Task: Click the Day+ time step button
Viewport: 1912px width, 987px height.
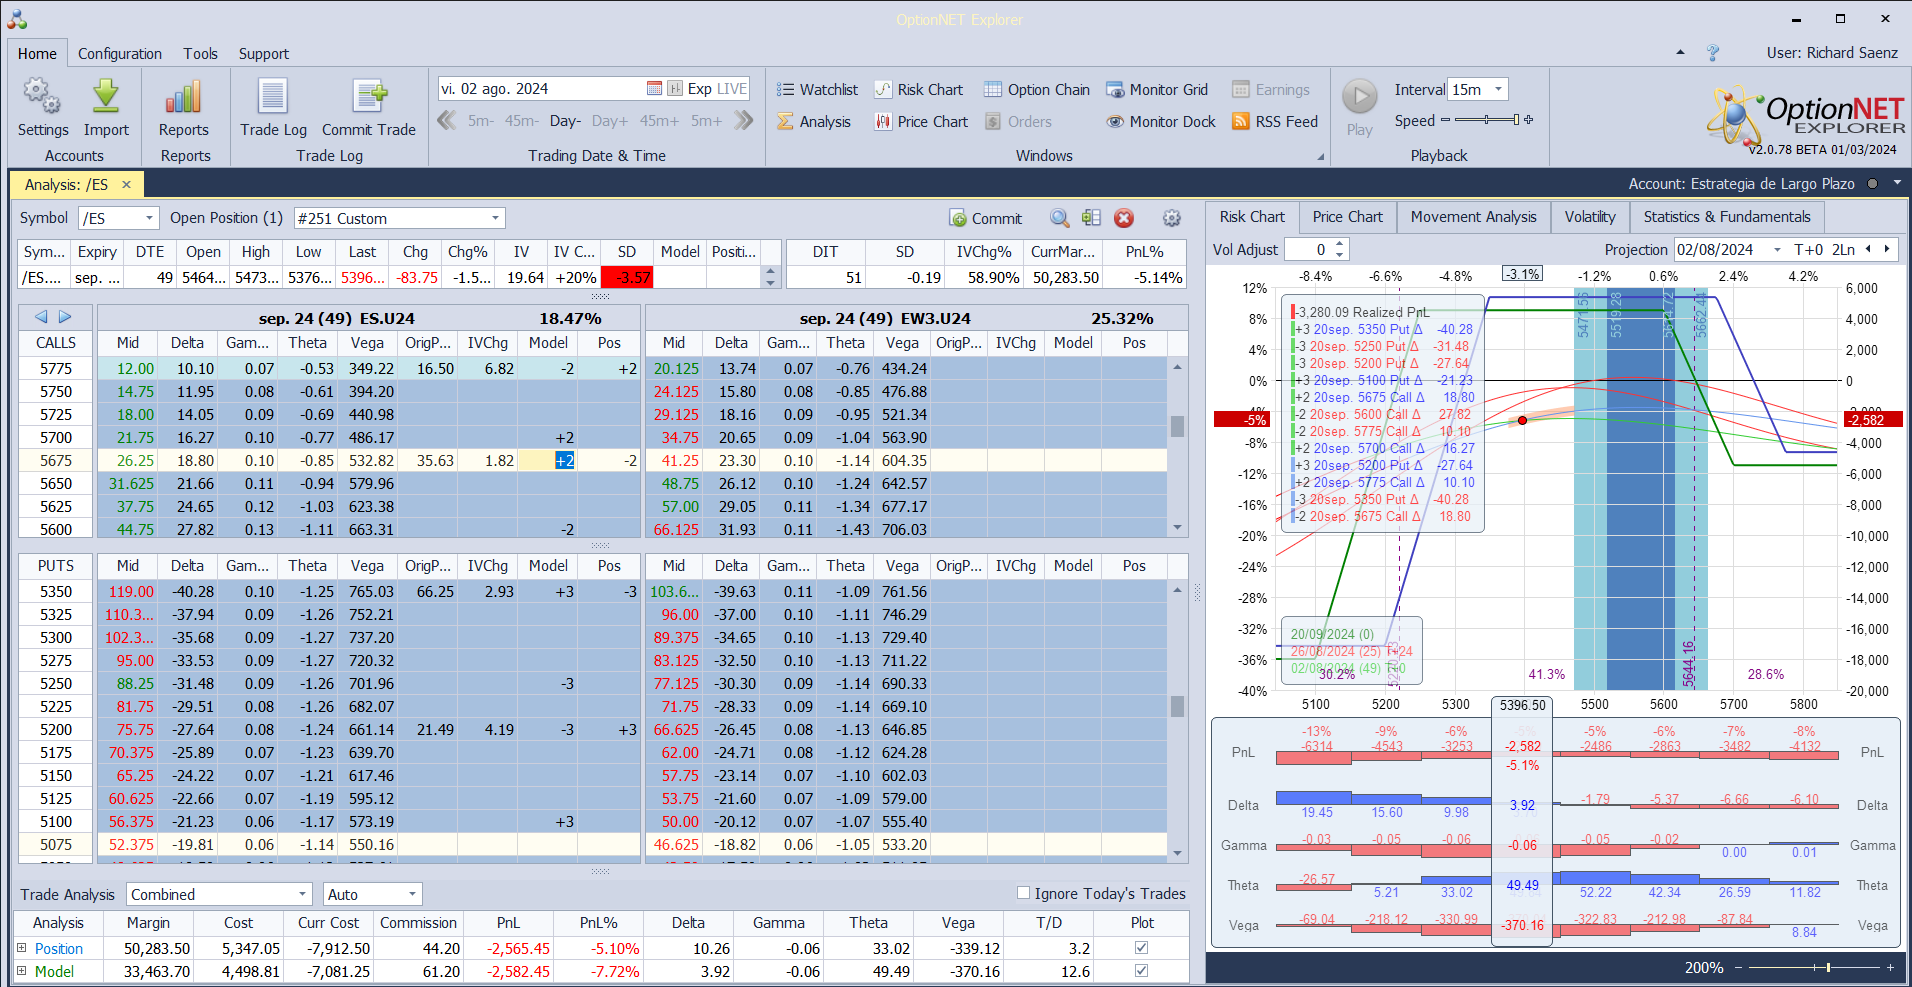Action: (610, 121)
